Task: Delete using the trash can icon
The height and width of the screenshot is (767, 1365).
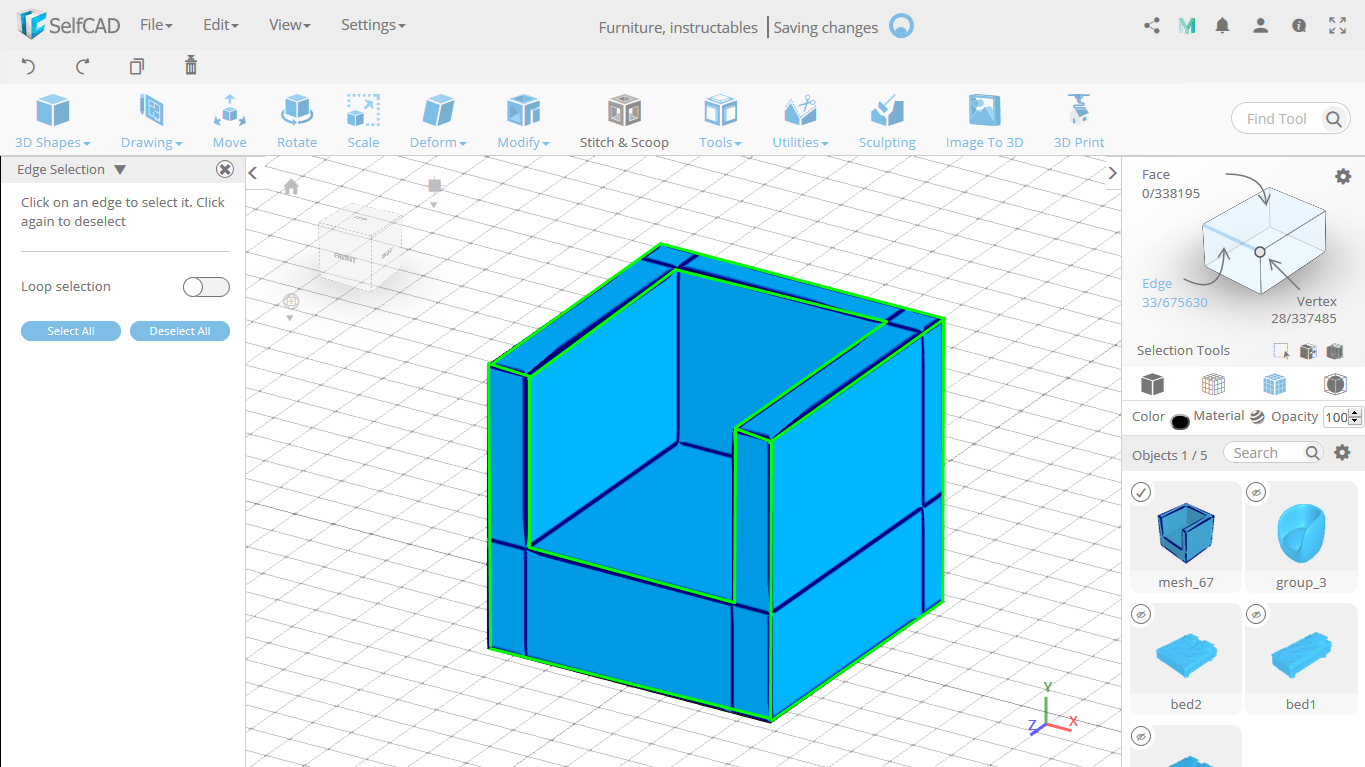Action: (x=191, y=66)
